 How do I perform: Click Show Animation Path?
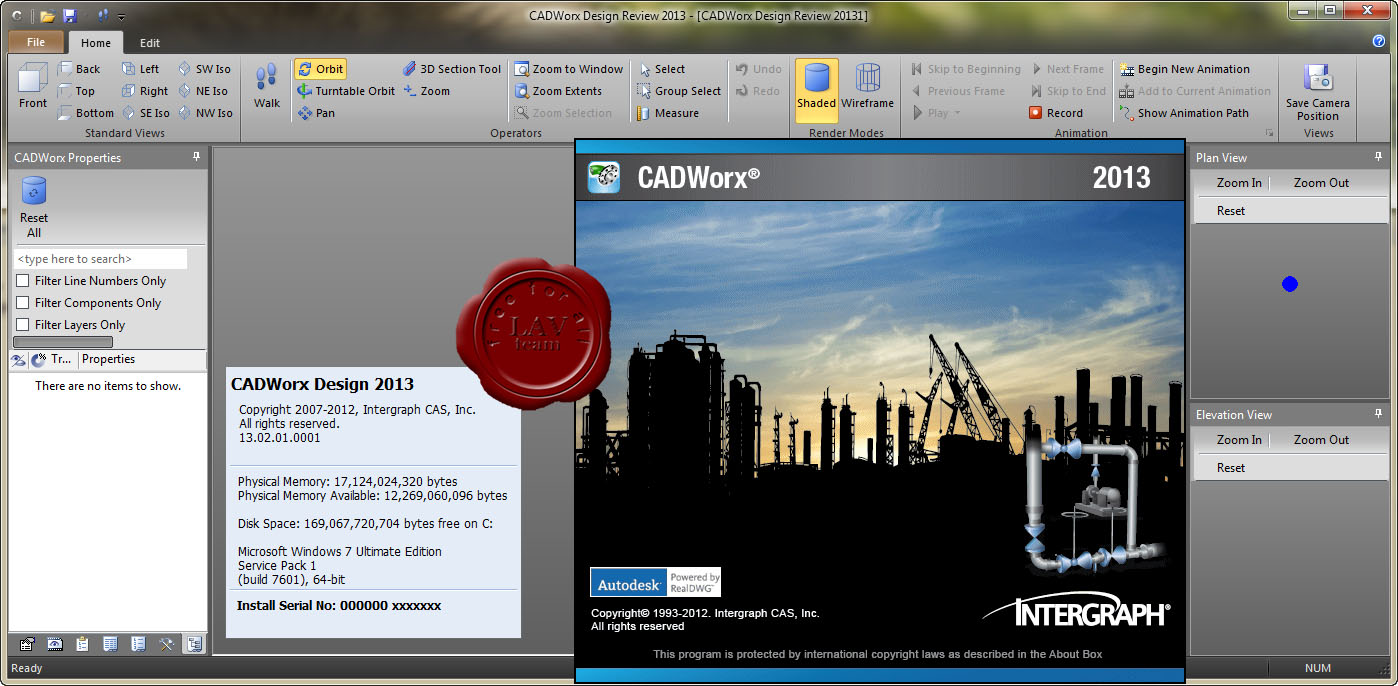point(1185,113)
